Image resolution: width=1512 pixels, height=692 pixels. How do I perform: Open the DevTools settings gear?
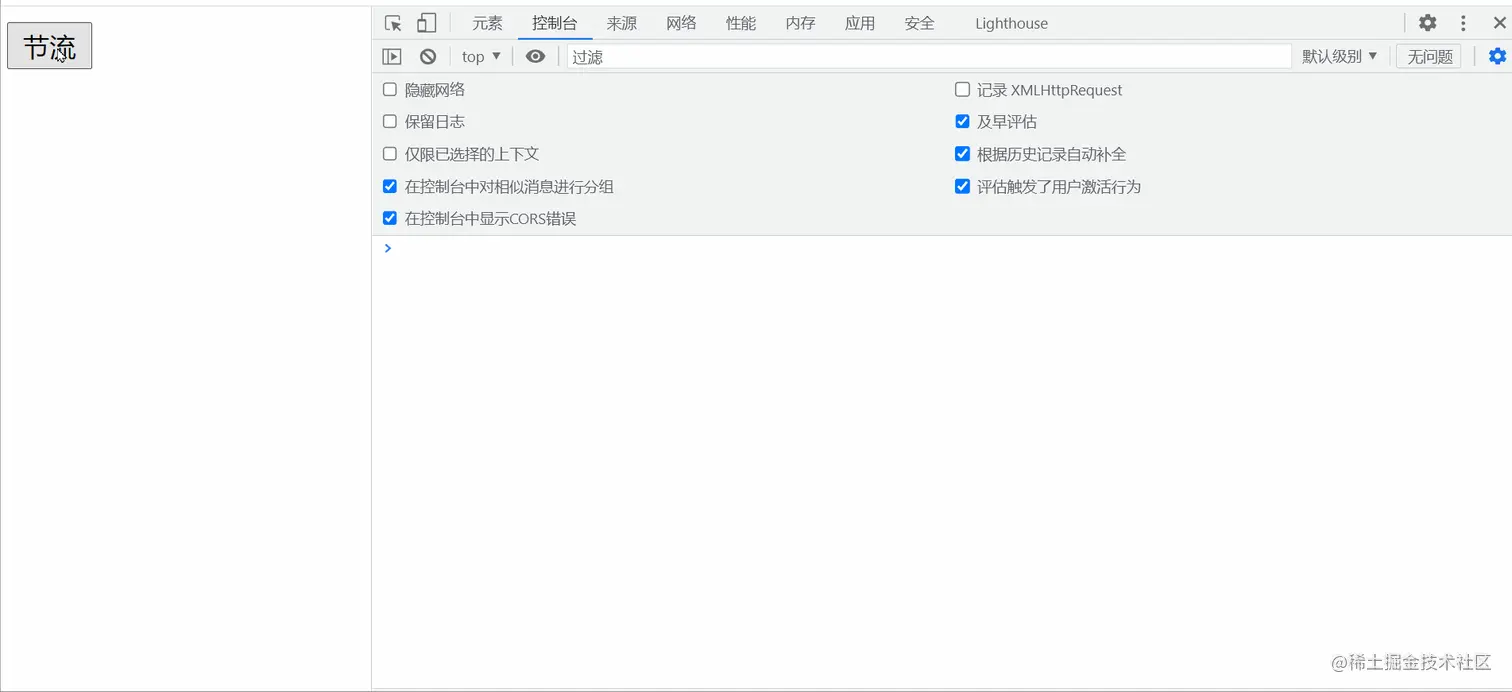(1427, 22)
